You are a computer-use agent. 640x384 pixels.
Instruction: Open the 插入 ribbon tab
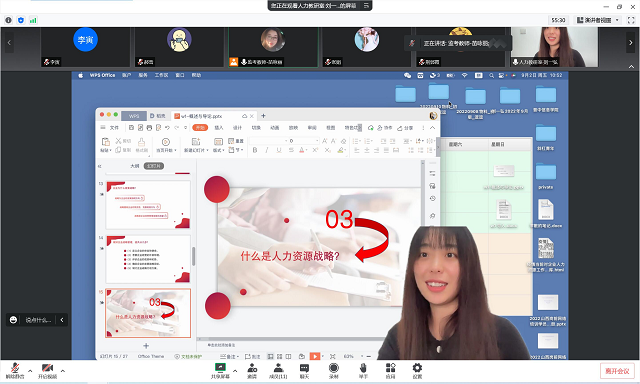219,128
